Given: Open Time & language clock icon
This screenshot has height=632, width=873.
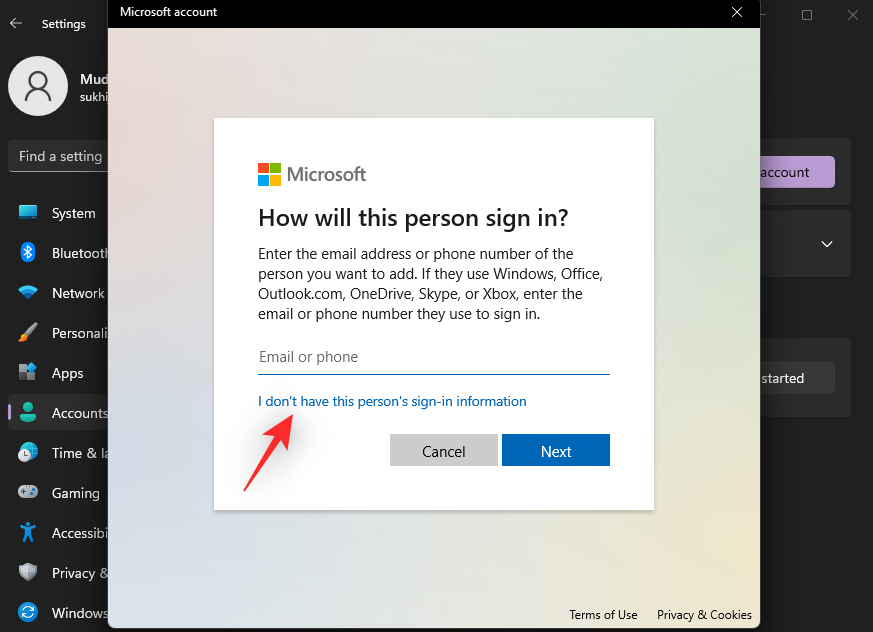Looking at the screenshot, I should coord(27,452).
